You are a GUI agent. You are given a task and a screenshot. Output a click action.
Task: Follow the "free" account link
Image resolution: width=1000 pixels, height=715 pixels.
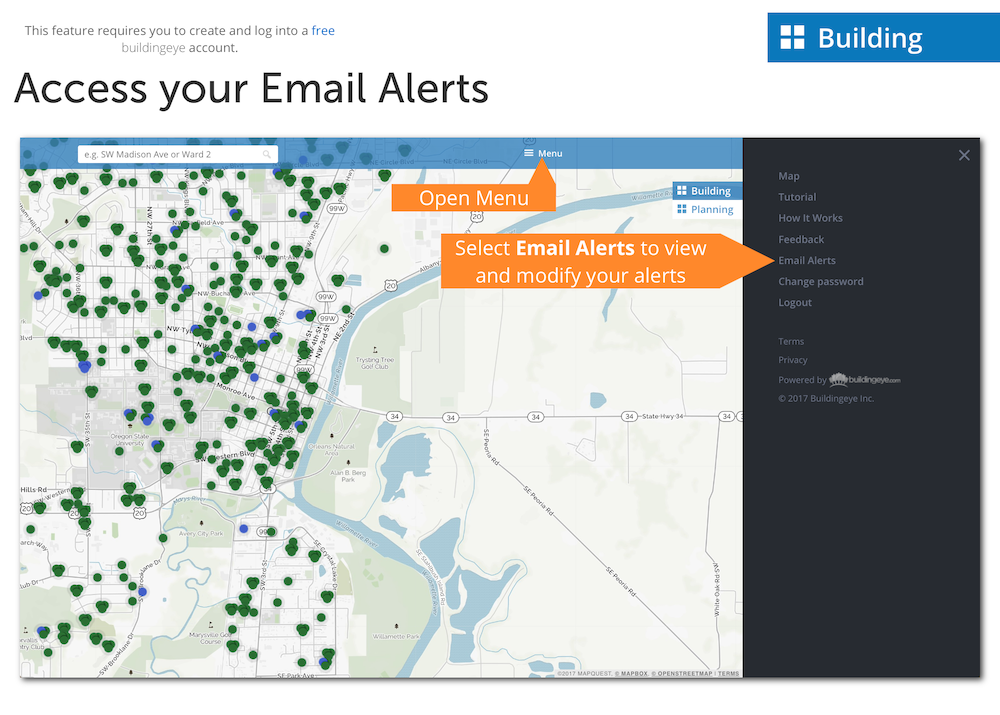pyautogui.click(x=323, y=31)
